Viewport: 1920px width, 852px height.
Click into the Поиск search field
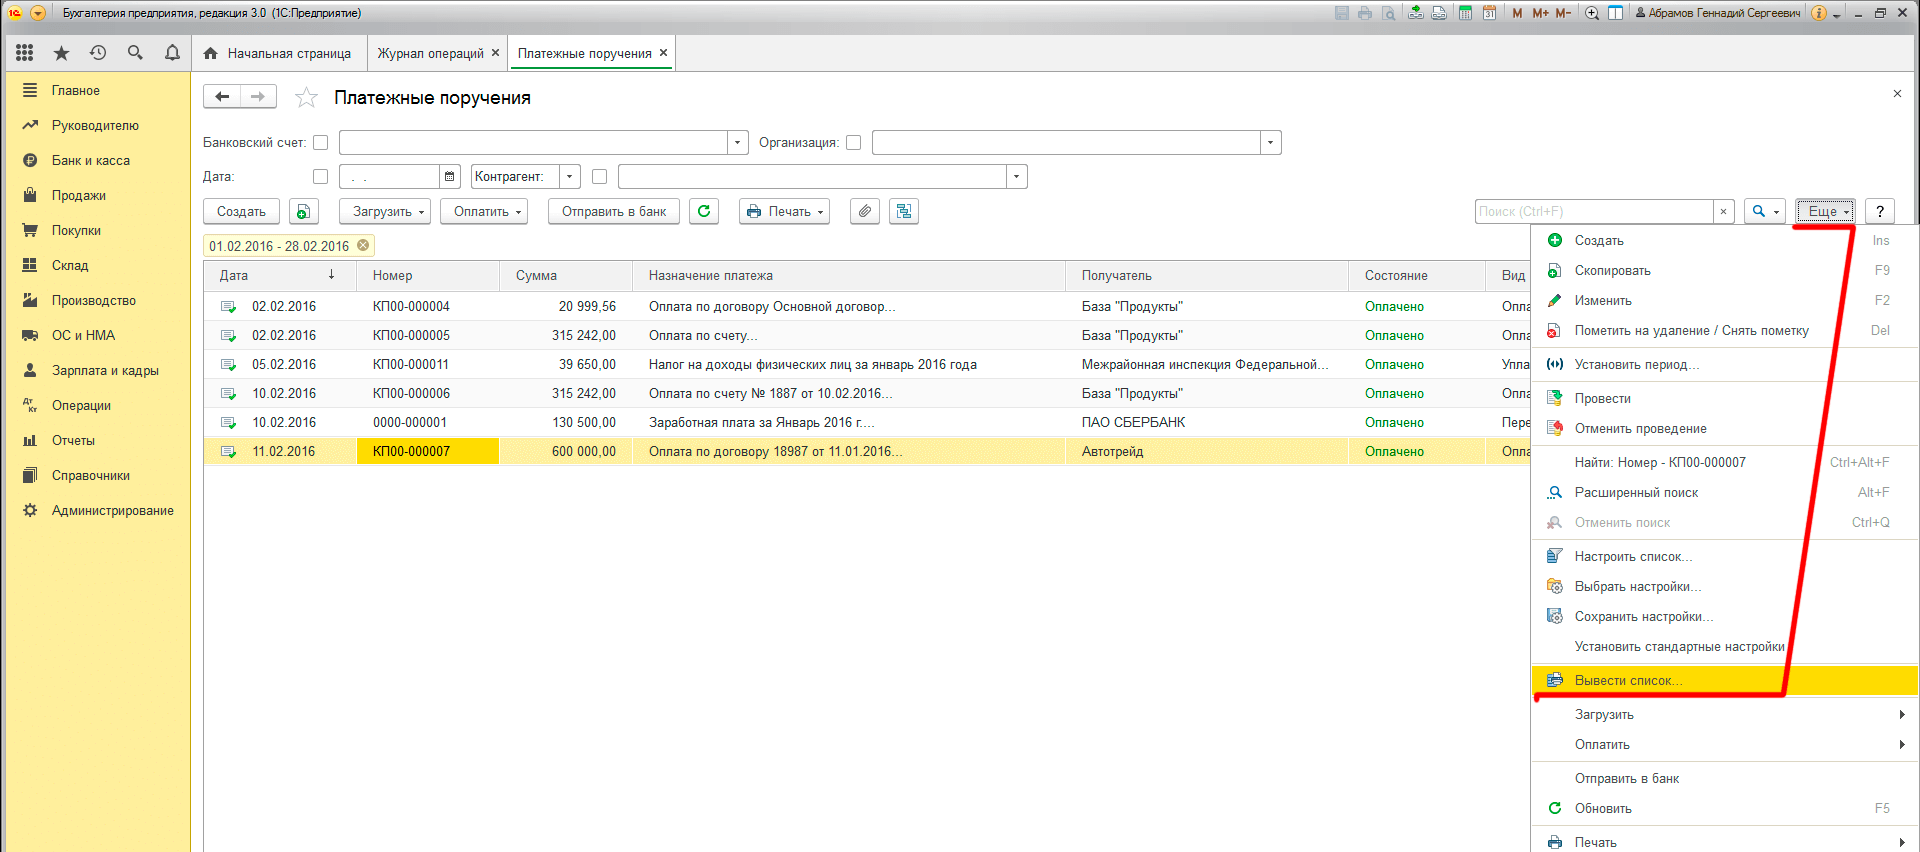(x=1593, y=211)
